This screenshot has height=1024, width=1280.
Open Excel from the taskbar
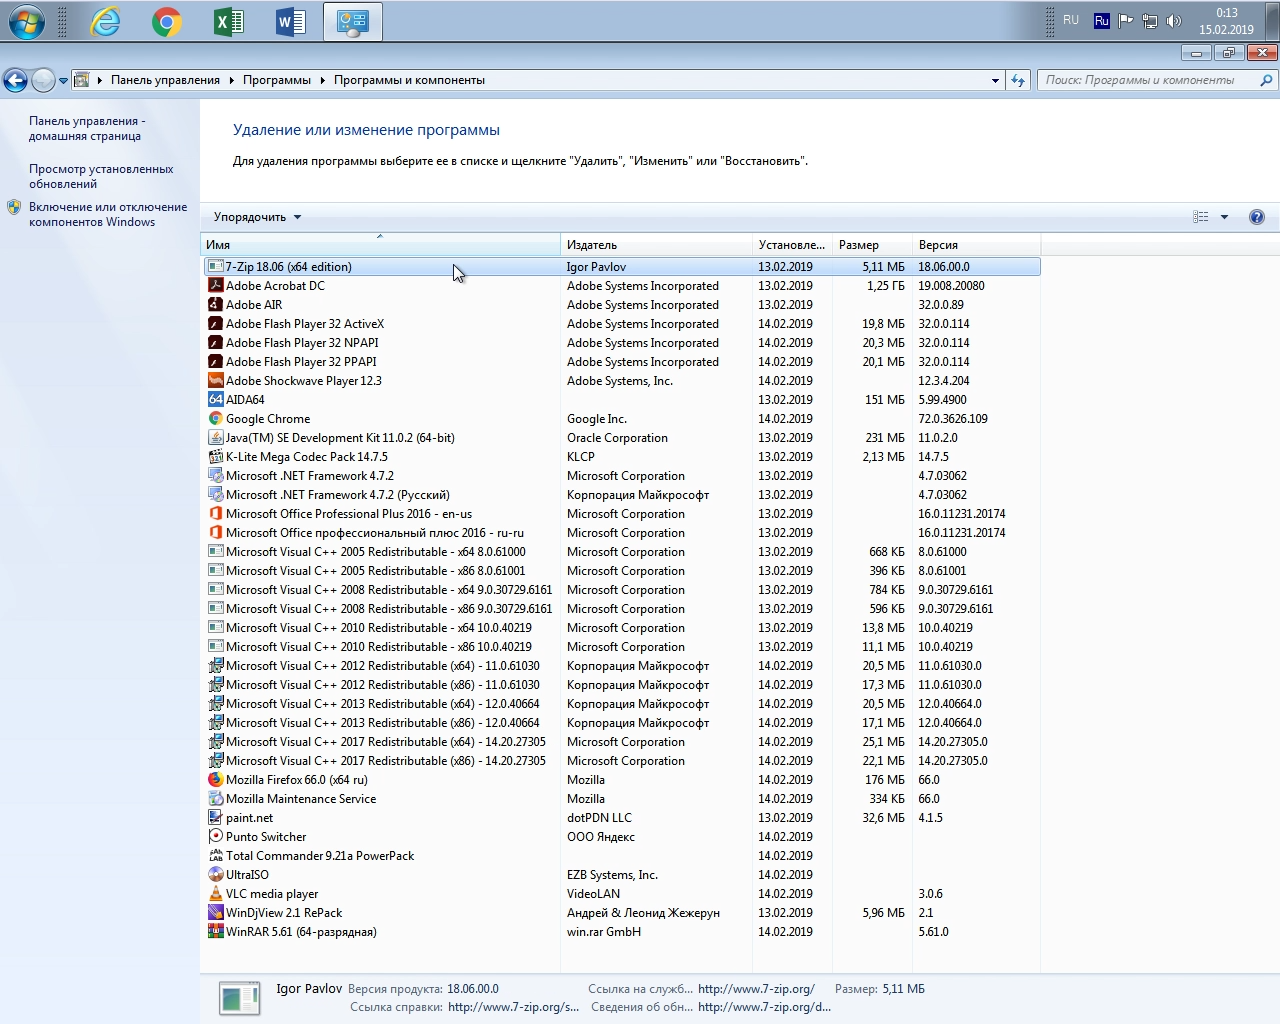[229, 21]
